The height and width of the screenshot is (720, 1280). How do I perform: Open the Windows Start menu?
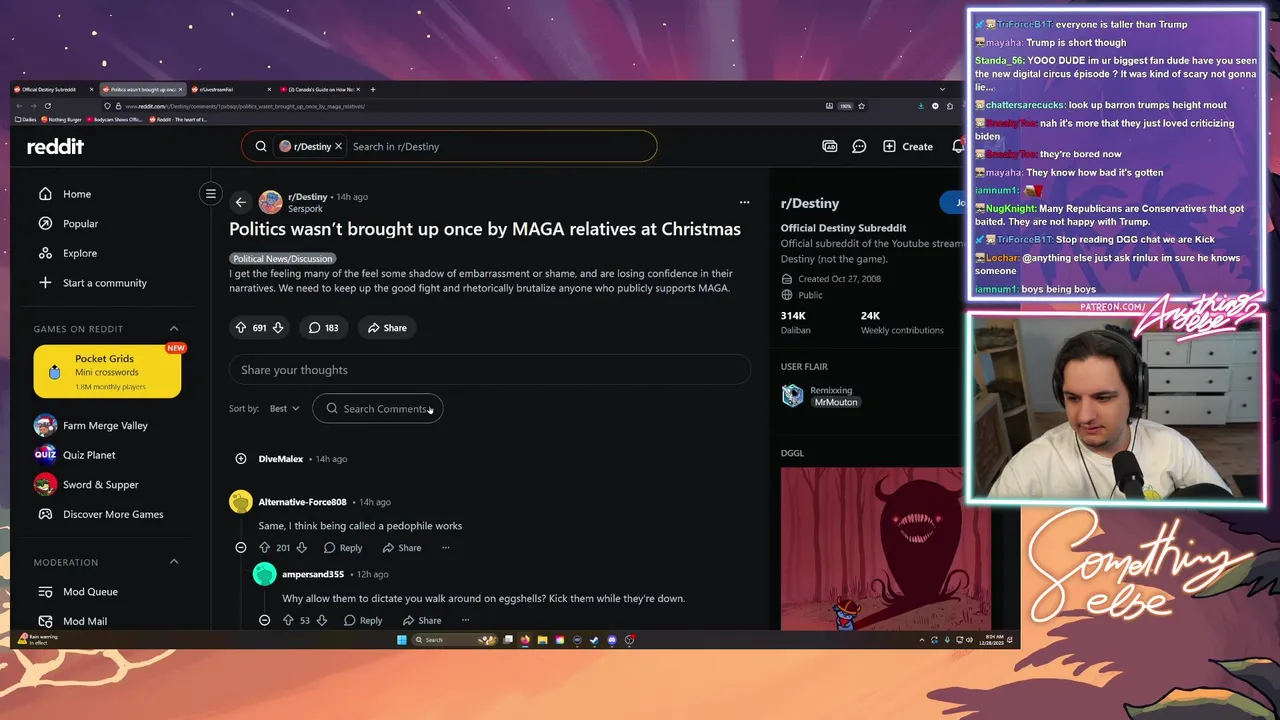pyautogui.click(x=401, y=640)
